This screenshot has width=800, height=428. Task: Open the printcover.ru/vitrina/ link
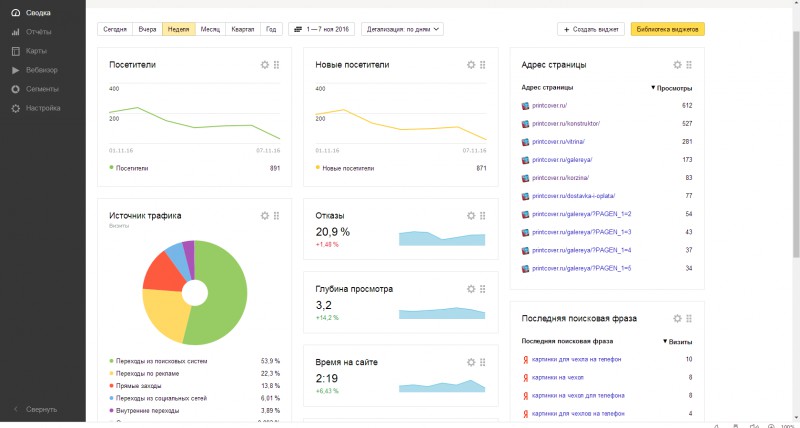point(558,142)
